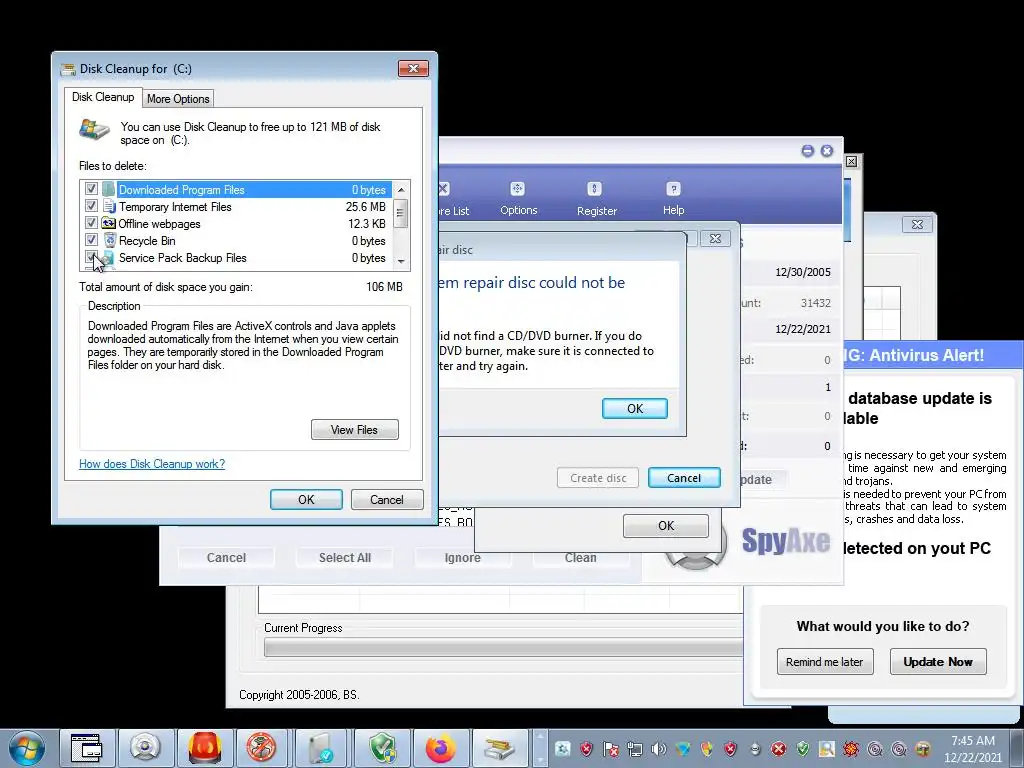This screenshot has height=768, width=1024.
Task: Expand taskbar toolbar overflow arrows
Action: [539, 748]
